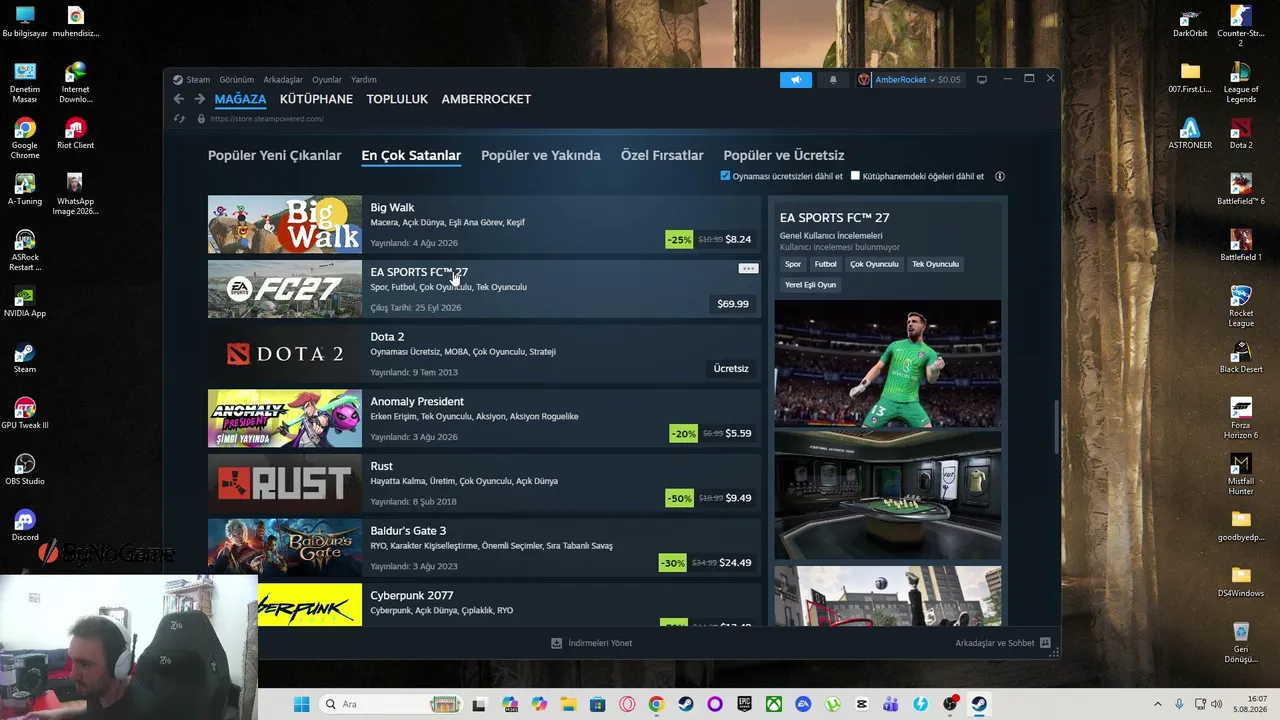Click the Futbol tag button
Viewport: 1280px width, 720px height.
825,264
